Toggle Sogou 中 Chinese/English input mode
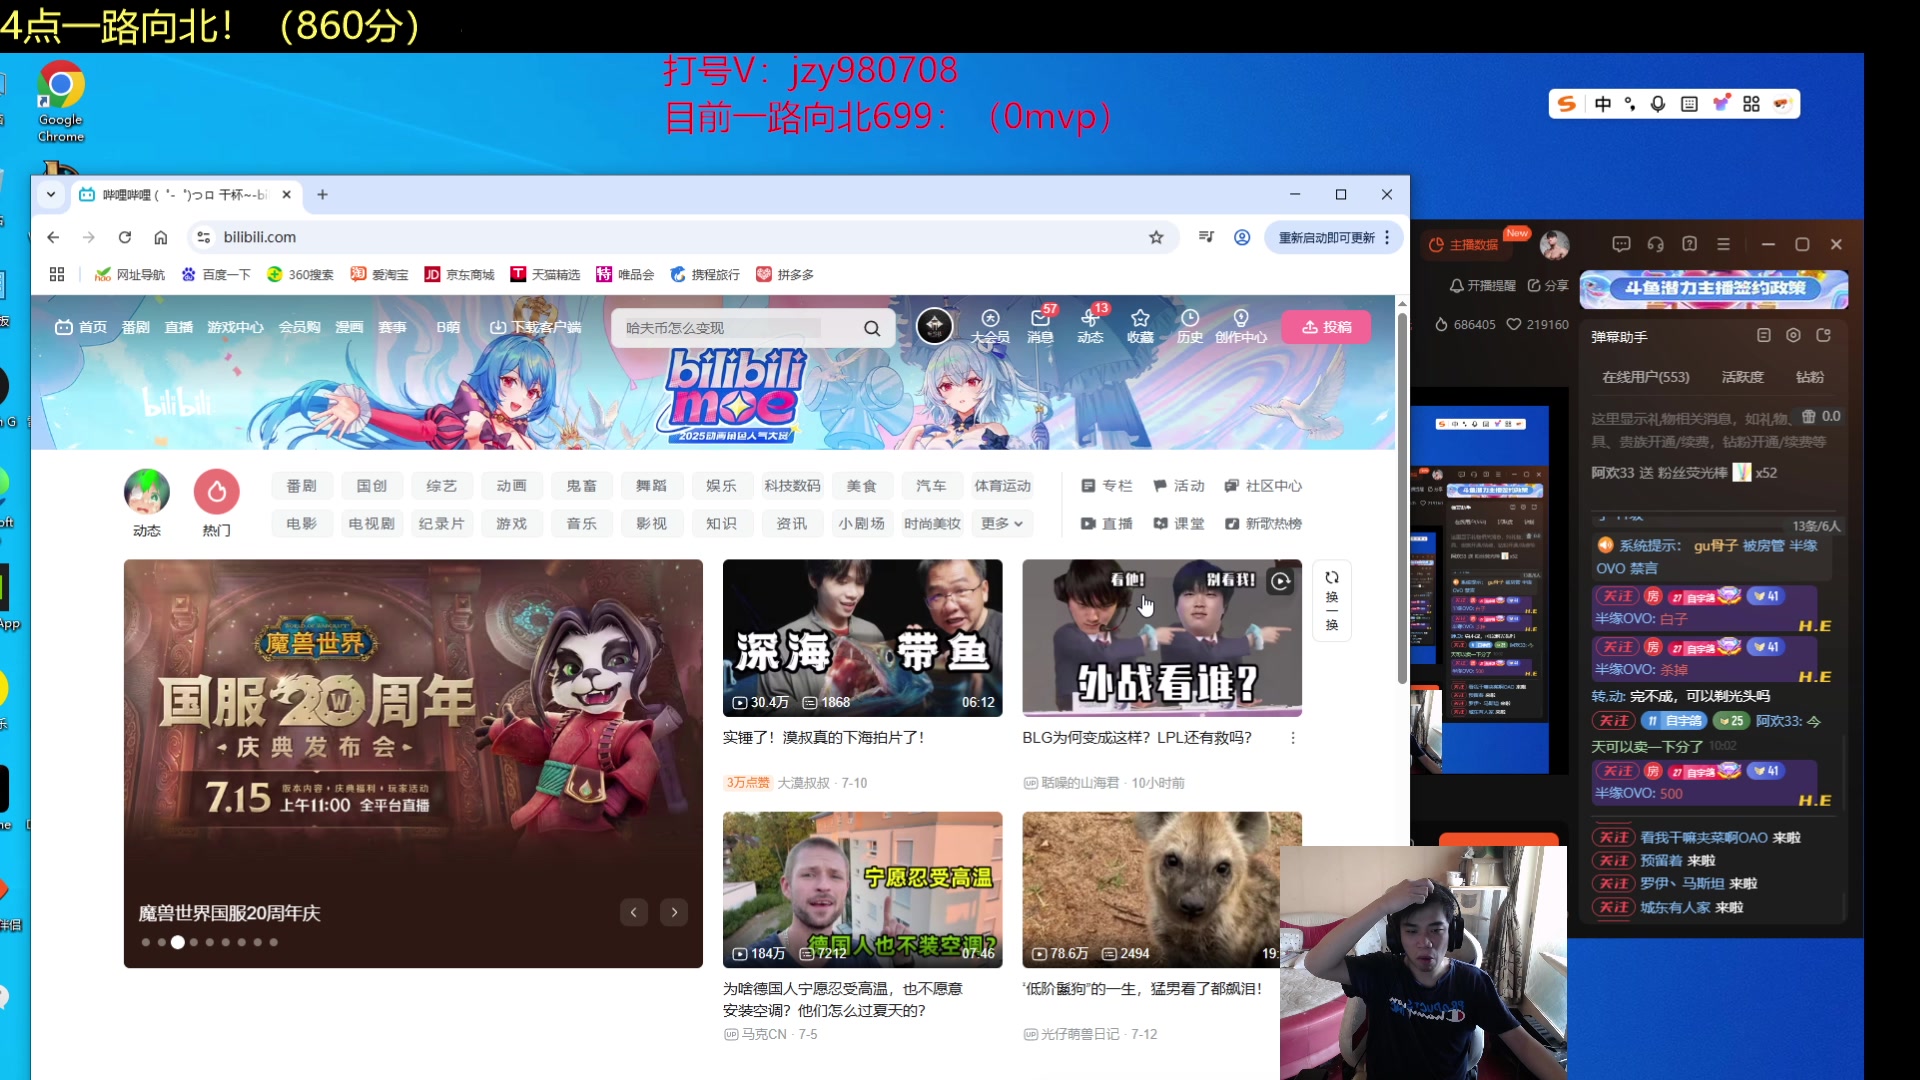The image size is (1920, 1080). pos(1603,104)
